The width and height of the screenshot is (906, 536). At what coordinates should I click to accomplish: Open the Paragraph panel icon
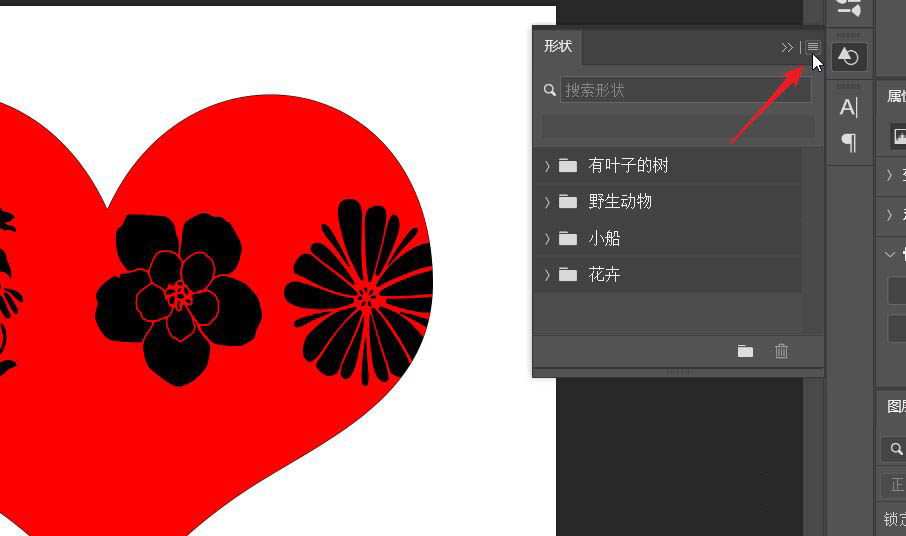click(x=849, y=142)
